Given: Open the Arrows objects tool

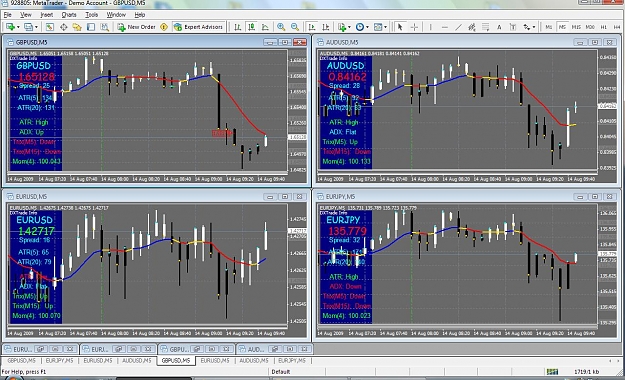Looking at the screenshot, I should click(x=527, y=27).
